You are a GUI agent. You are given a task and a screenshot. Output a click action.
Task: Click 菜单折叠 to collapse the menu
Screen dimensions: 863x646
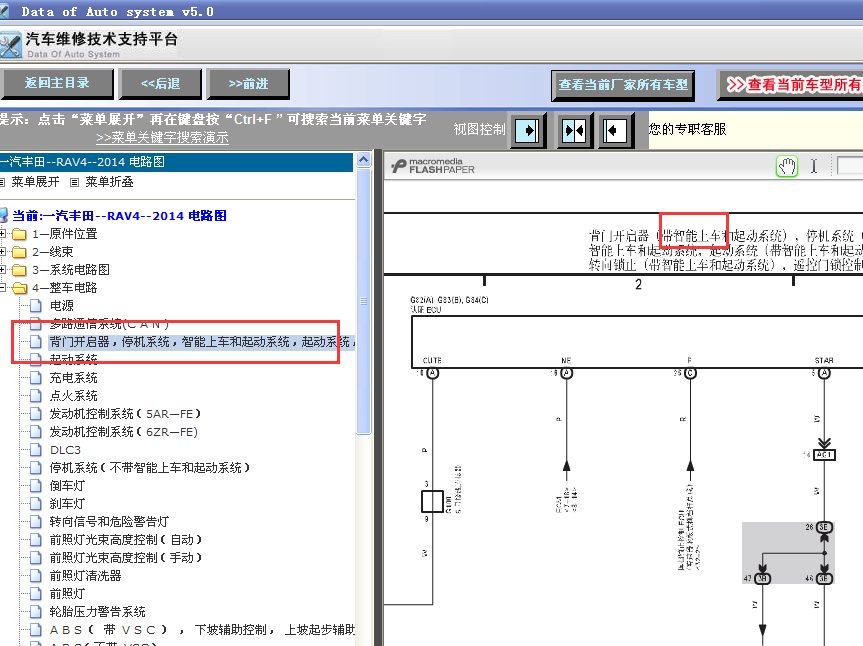point(109,182)
